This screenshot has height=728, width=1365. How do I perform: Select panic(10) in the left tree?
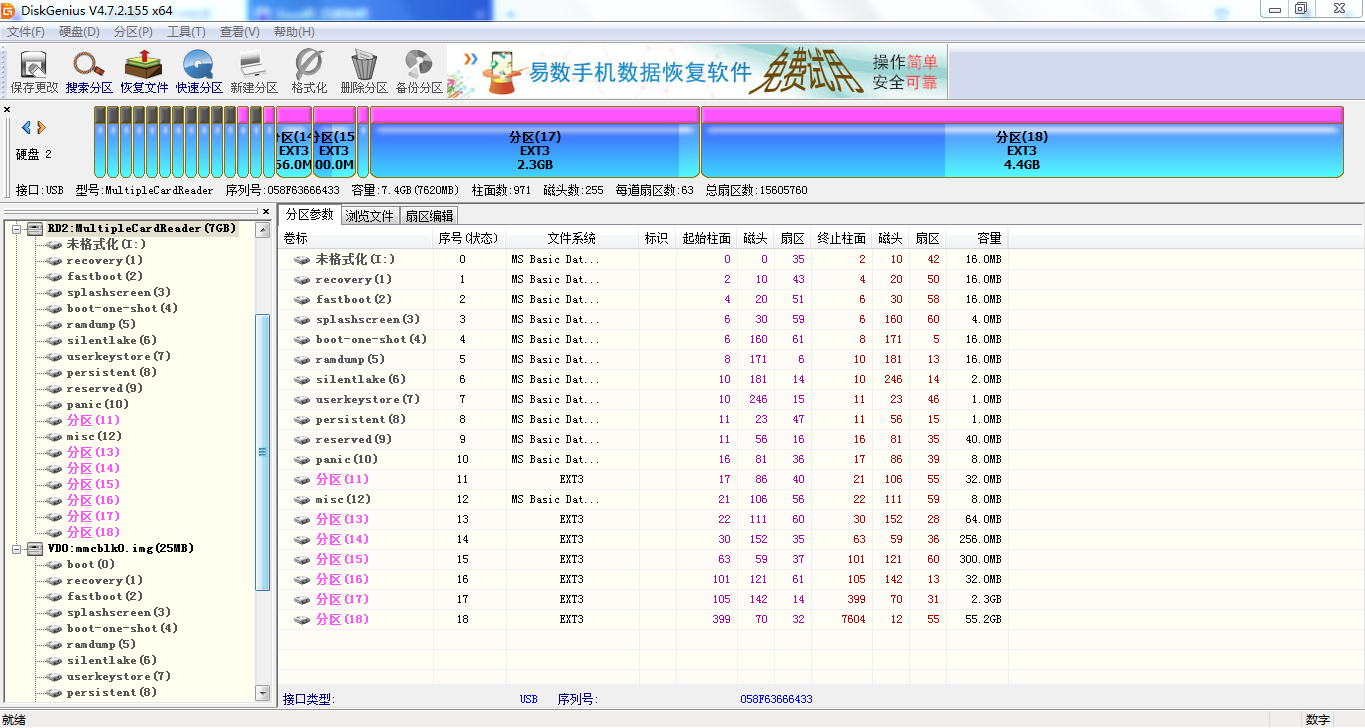(98, 404)
